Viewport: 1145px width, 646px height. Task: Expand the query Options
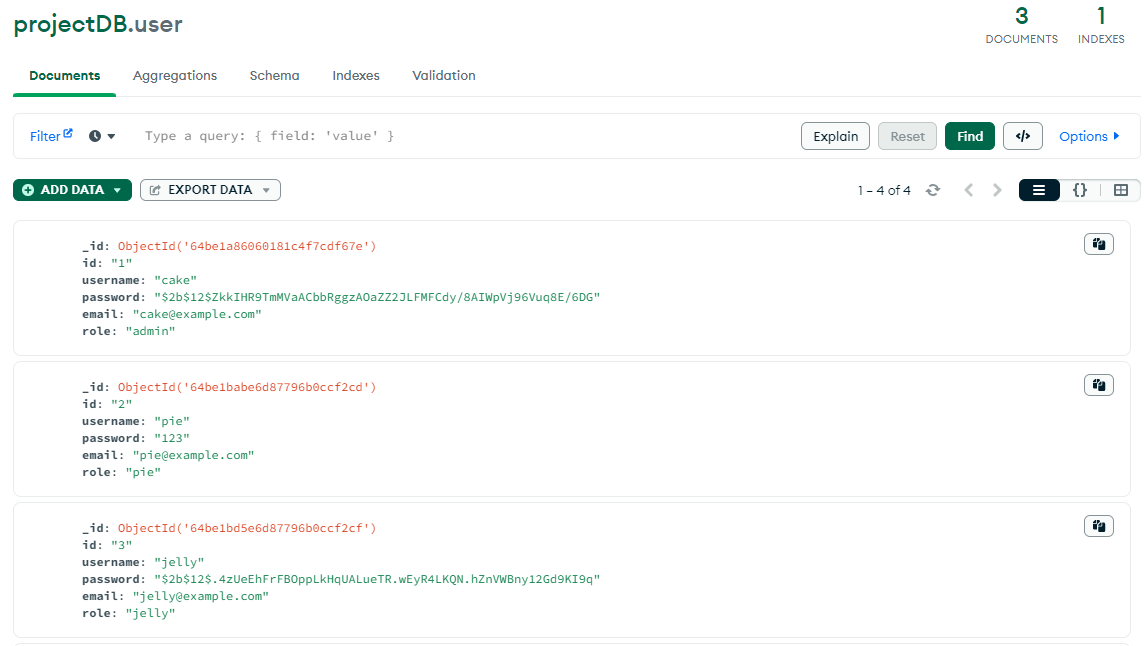1089,136
